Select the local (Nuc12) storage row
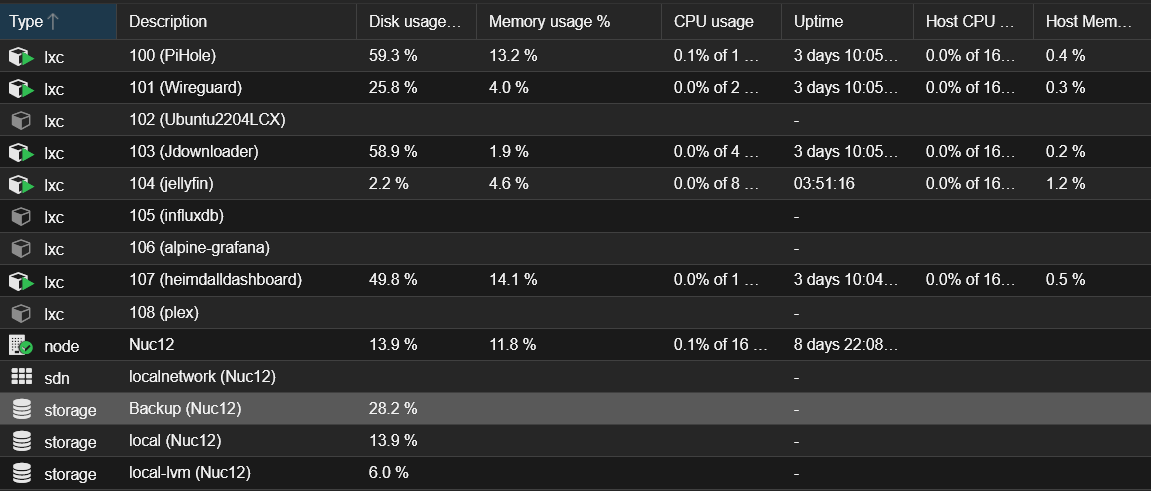 576,441
